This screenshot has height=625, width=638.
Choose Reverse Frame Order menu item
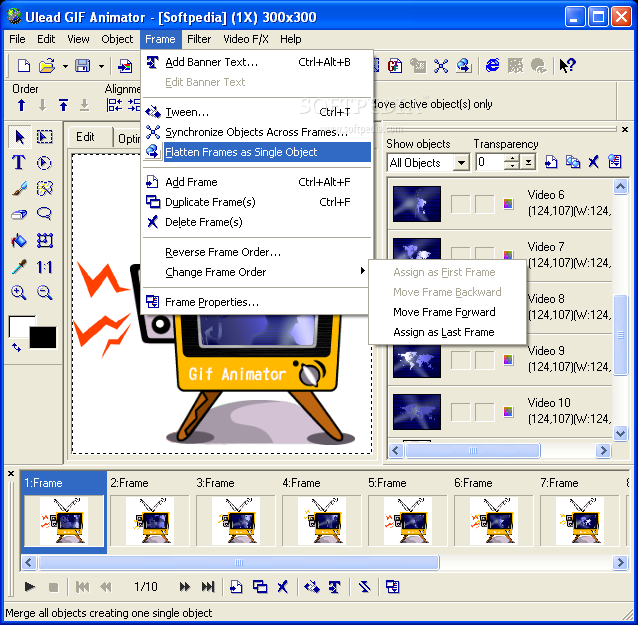click(257, 252)
